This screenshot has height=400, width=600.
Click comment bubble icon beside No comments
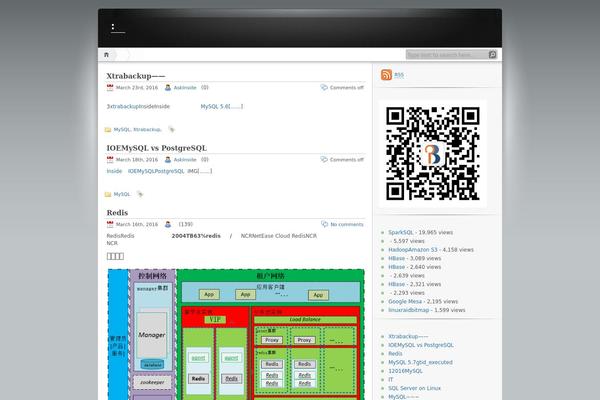(x=324, y=224)
